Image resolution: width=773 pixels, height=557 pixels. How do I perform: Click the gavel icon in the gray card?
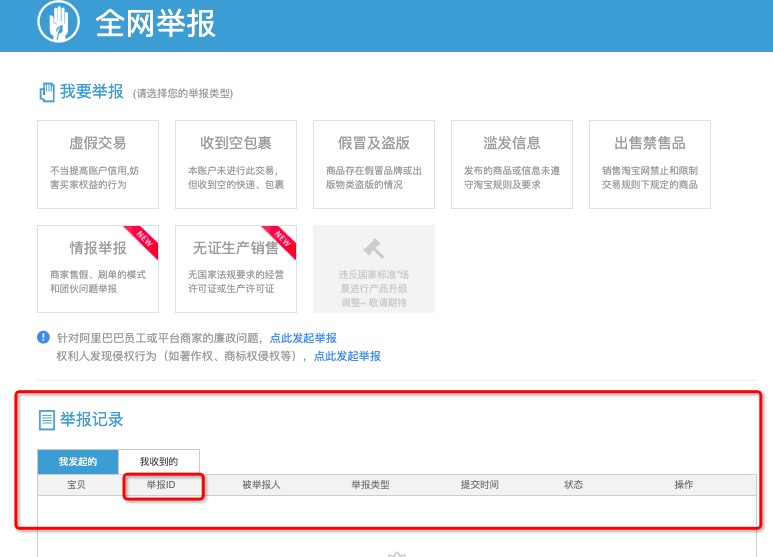374,248
